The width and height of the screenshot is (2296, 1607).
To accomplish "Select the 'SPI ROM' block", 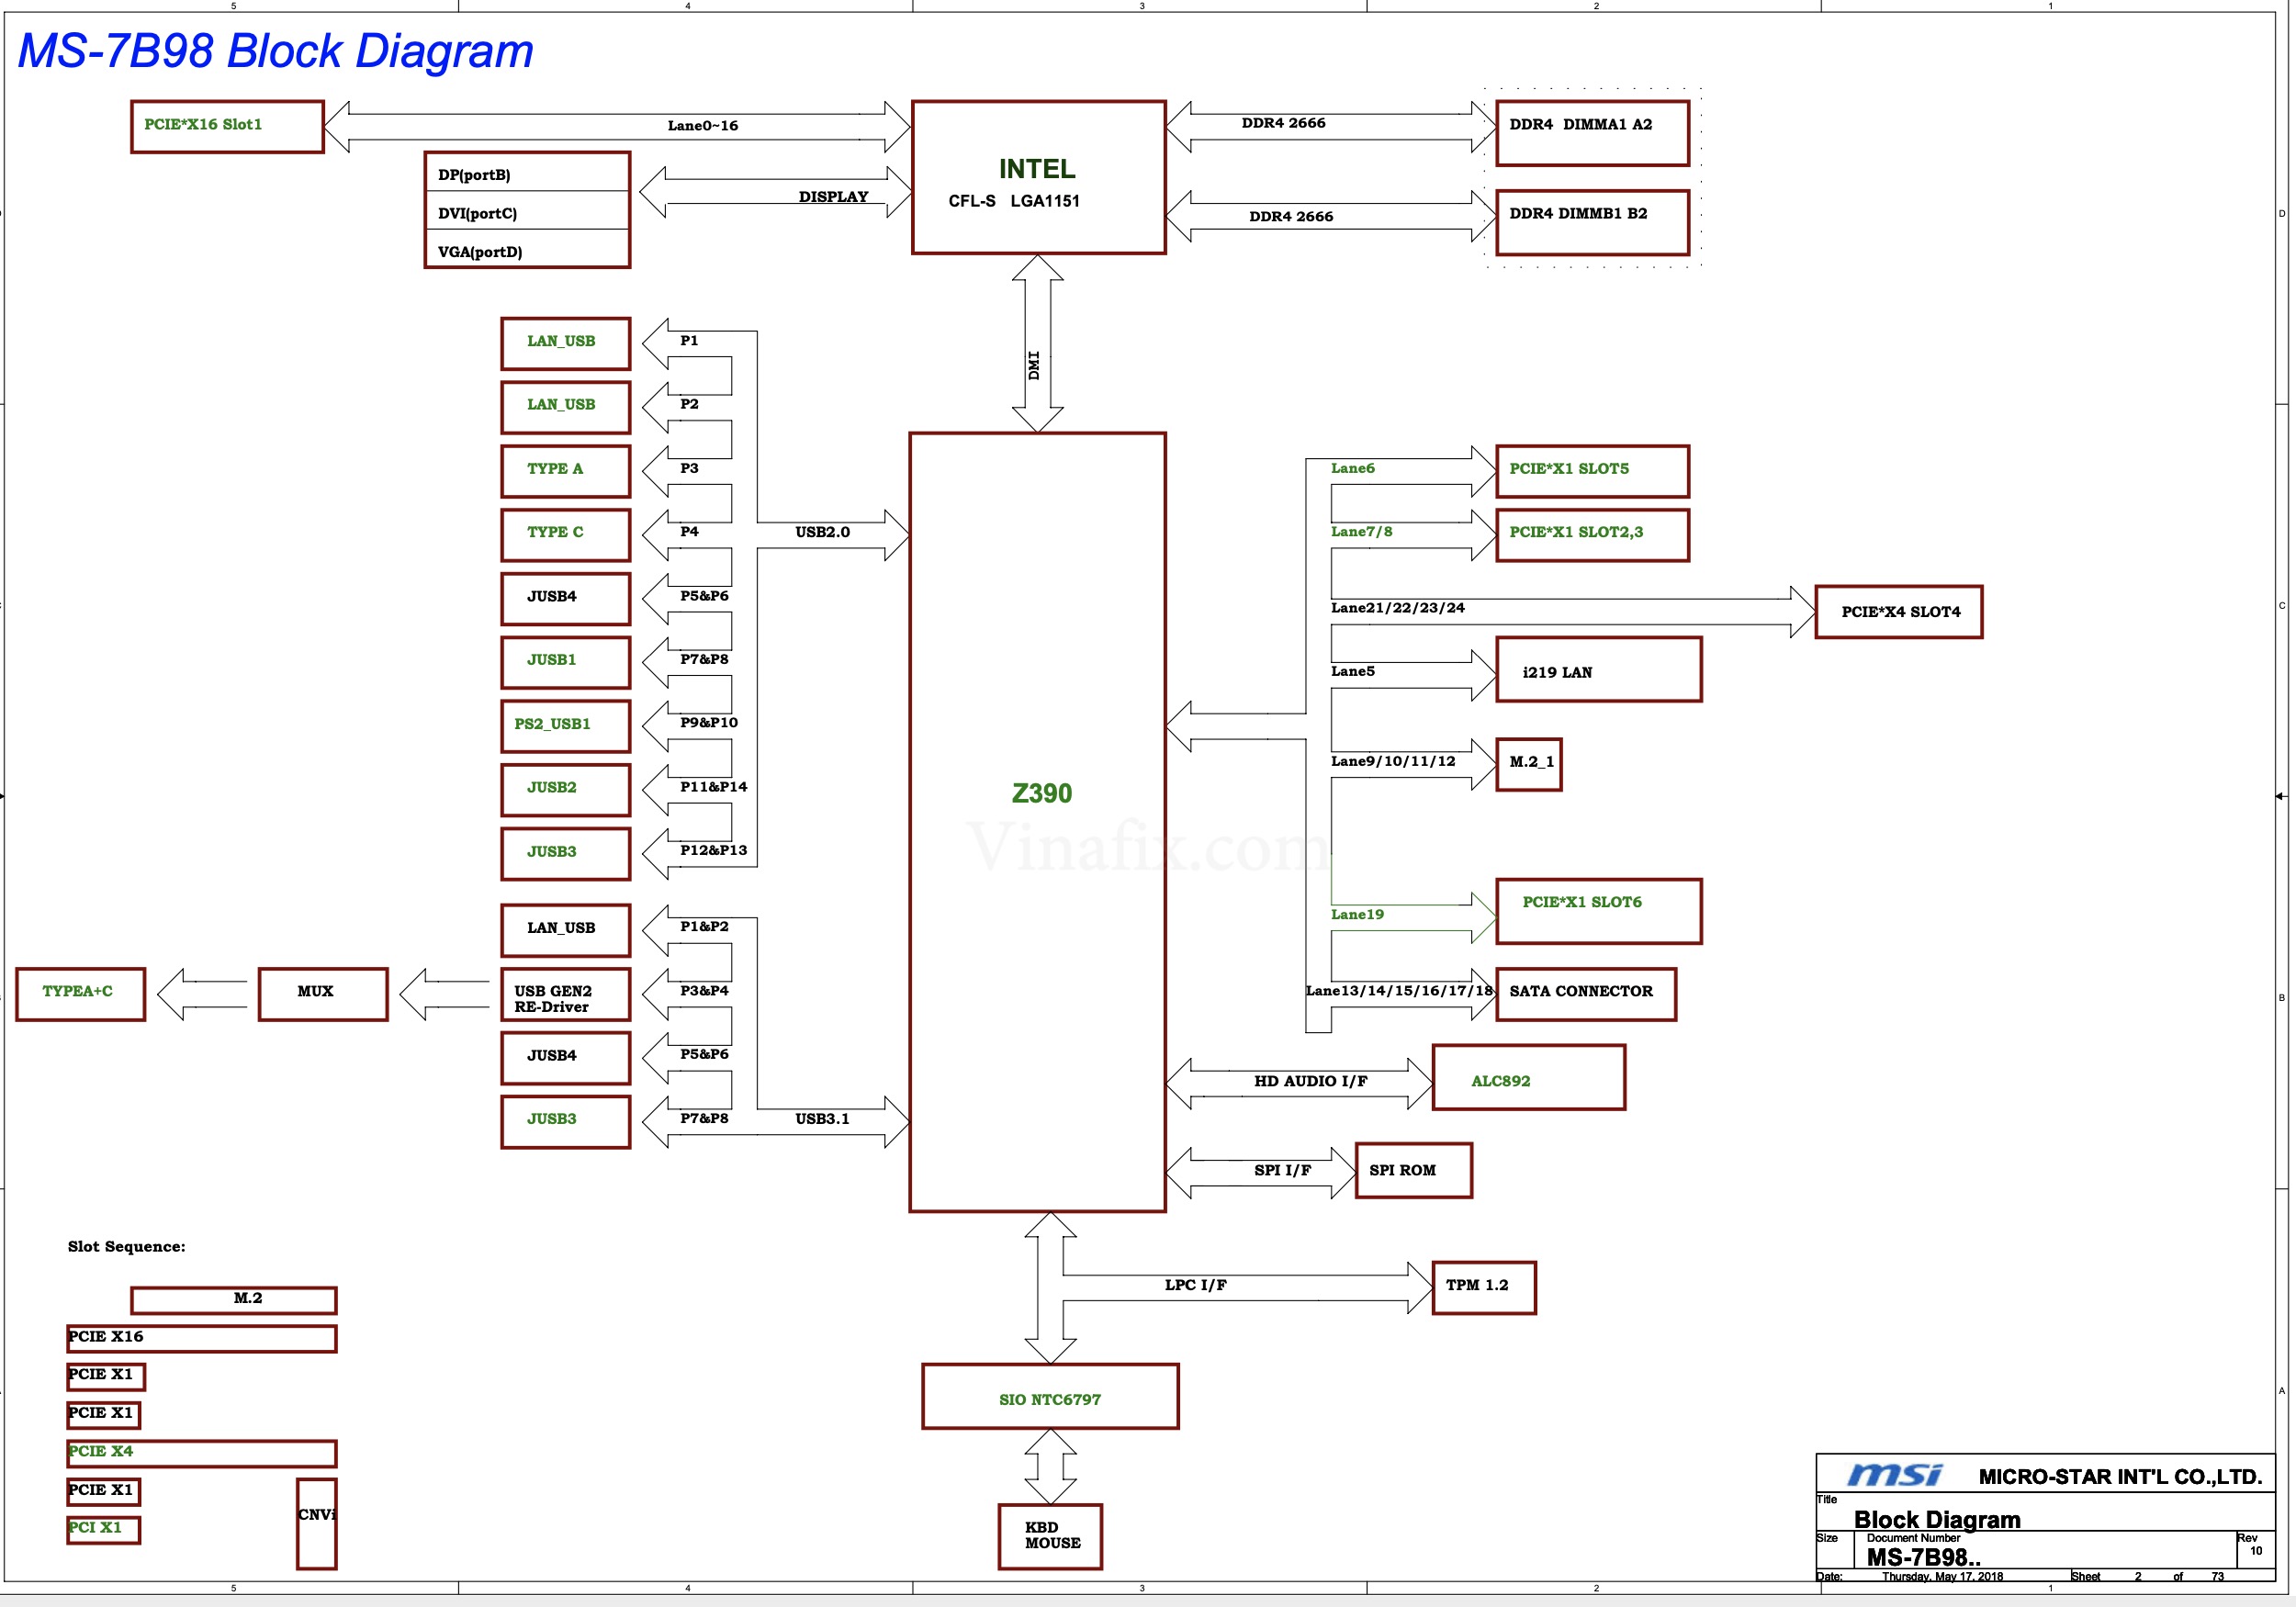I will coord(1413,1170).
